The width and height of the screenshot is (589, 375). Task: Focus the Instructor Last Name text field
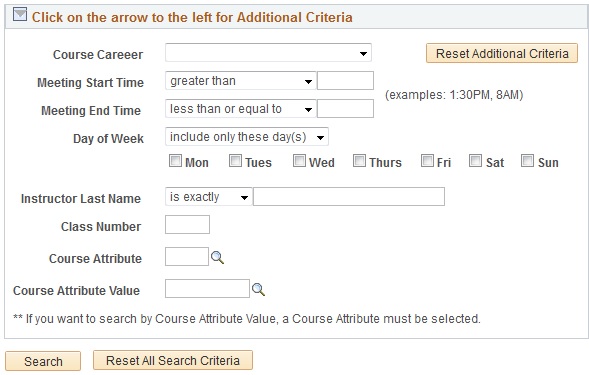[x=349, y=197]
